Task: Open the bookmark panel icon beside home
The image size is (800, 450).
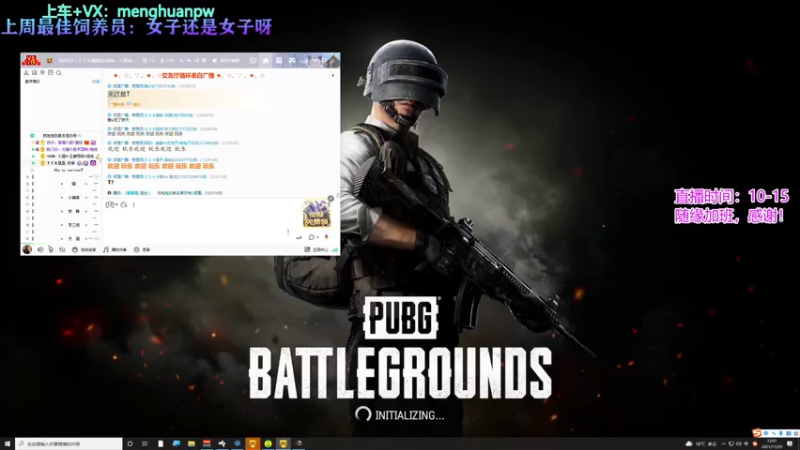Action: click(279, 60)
